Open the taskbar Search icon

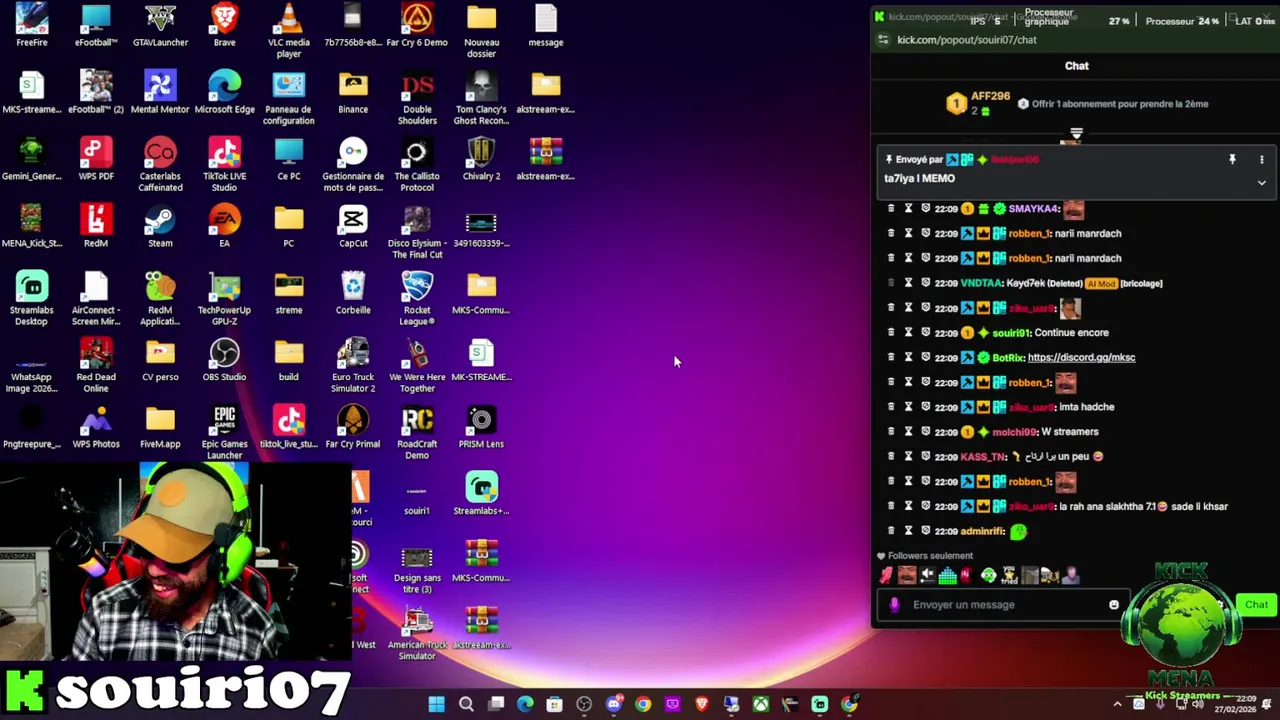[466, 704]
